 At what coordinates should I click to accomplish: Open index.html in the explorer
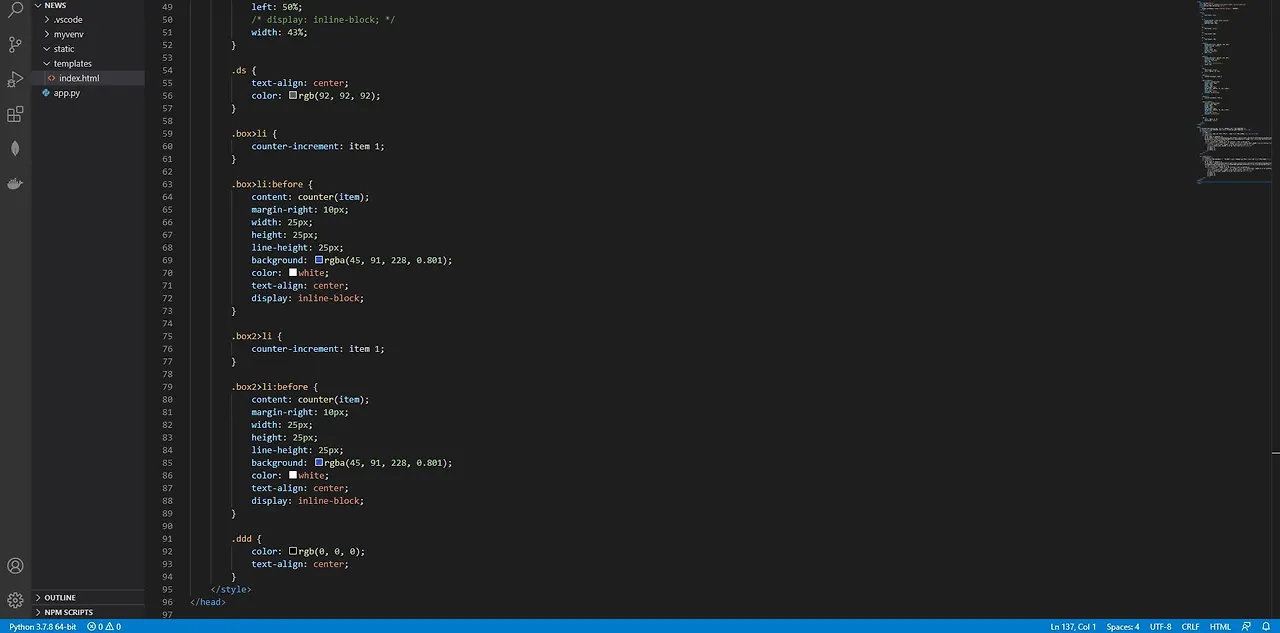pyautogui.click(x=79, y=78)
